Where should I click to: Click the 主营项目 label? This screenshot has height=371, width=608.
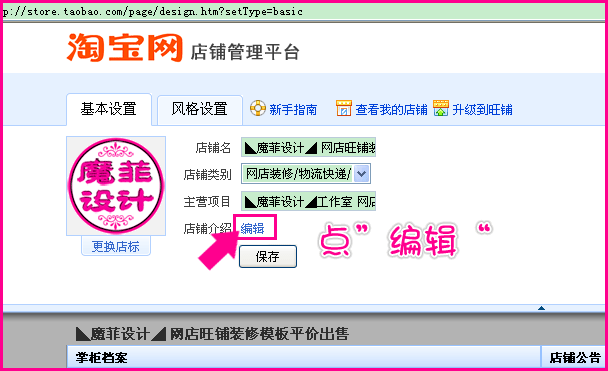coord(207,202)
